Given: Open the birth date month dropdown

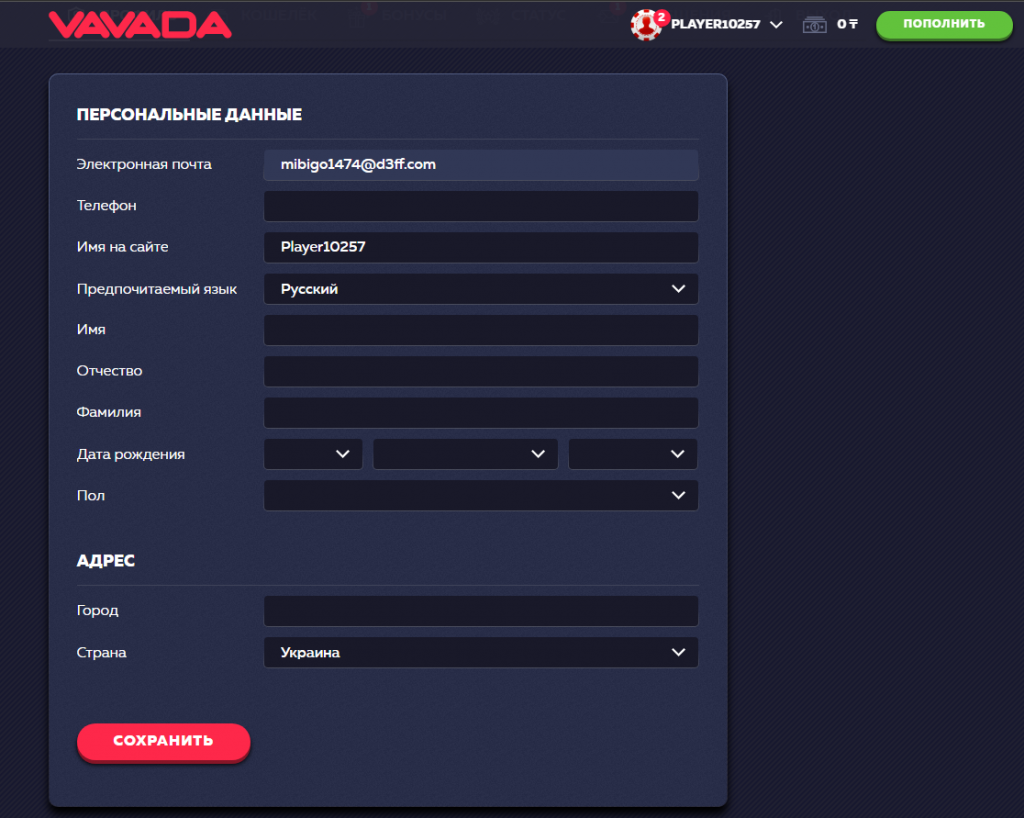Looking at the screenshot, I should coord(465,454).
